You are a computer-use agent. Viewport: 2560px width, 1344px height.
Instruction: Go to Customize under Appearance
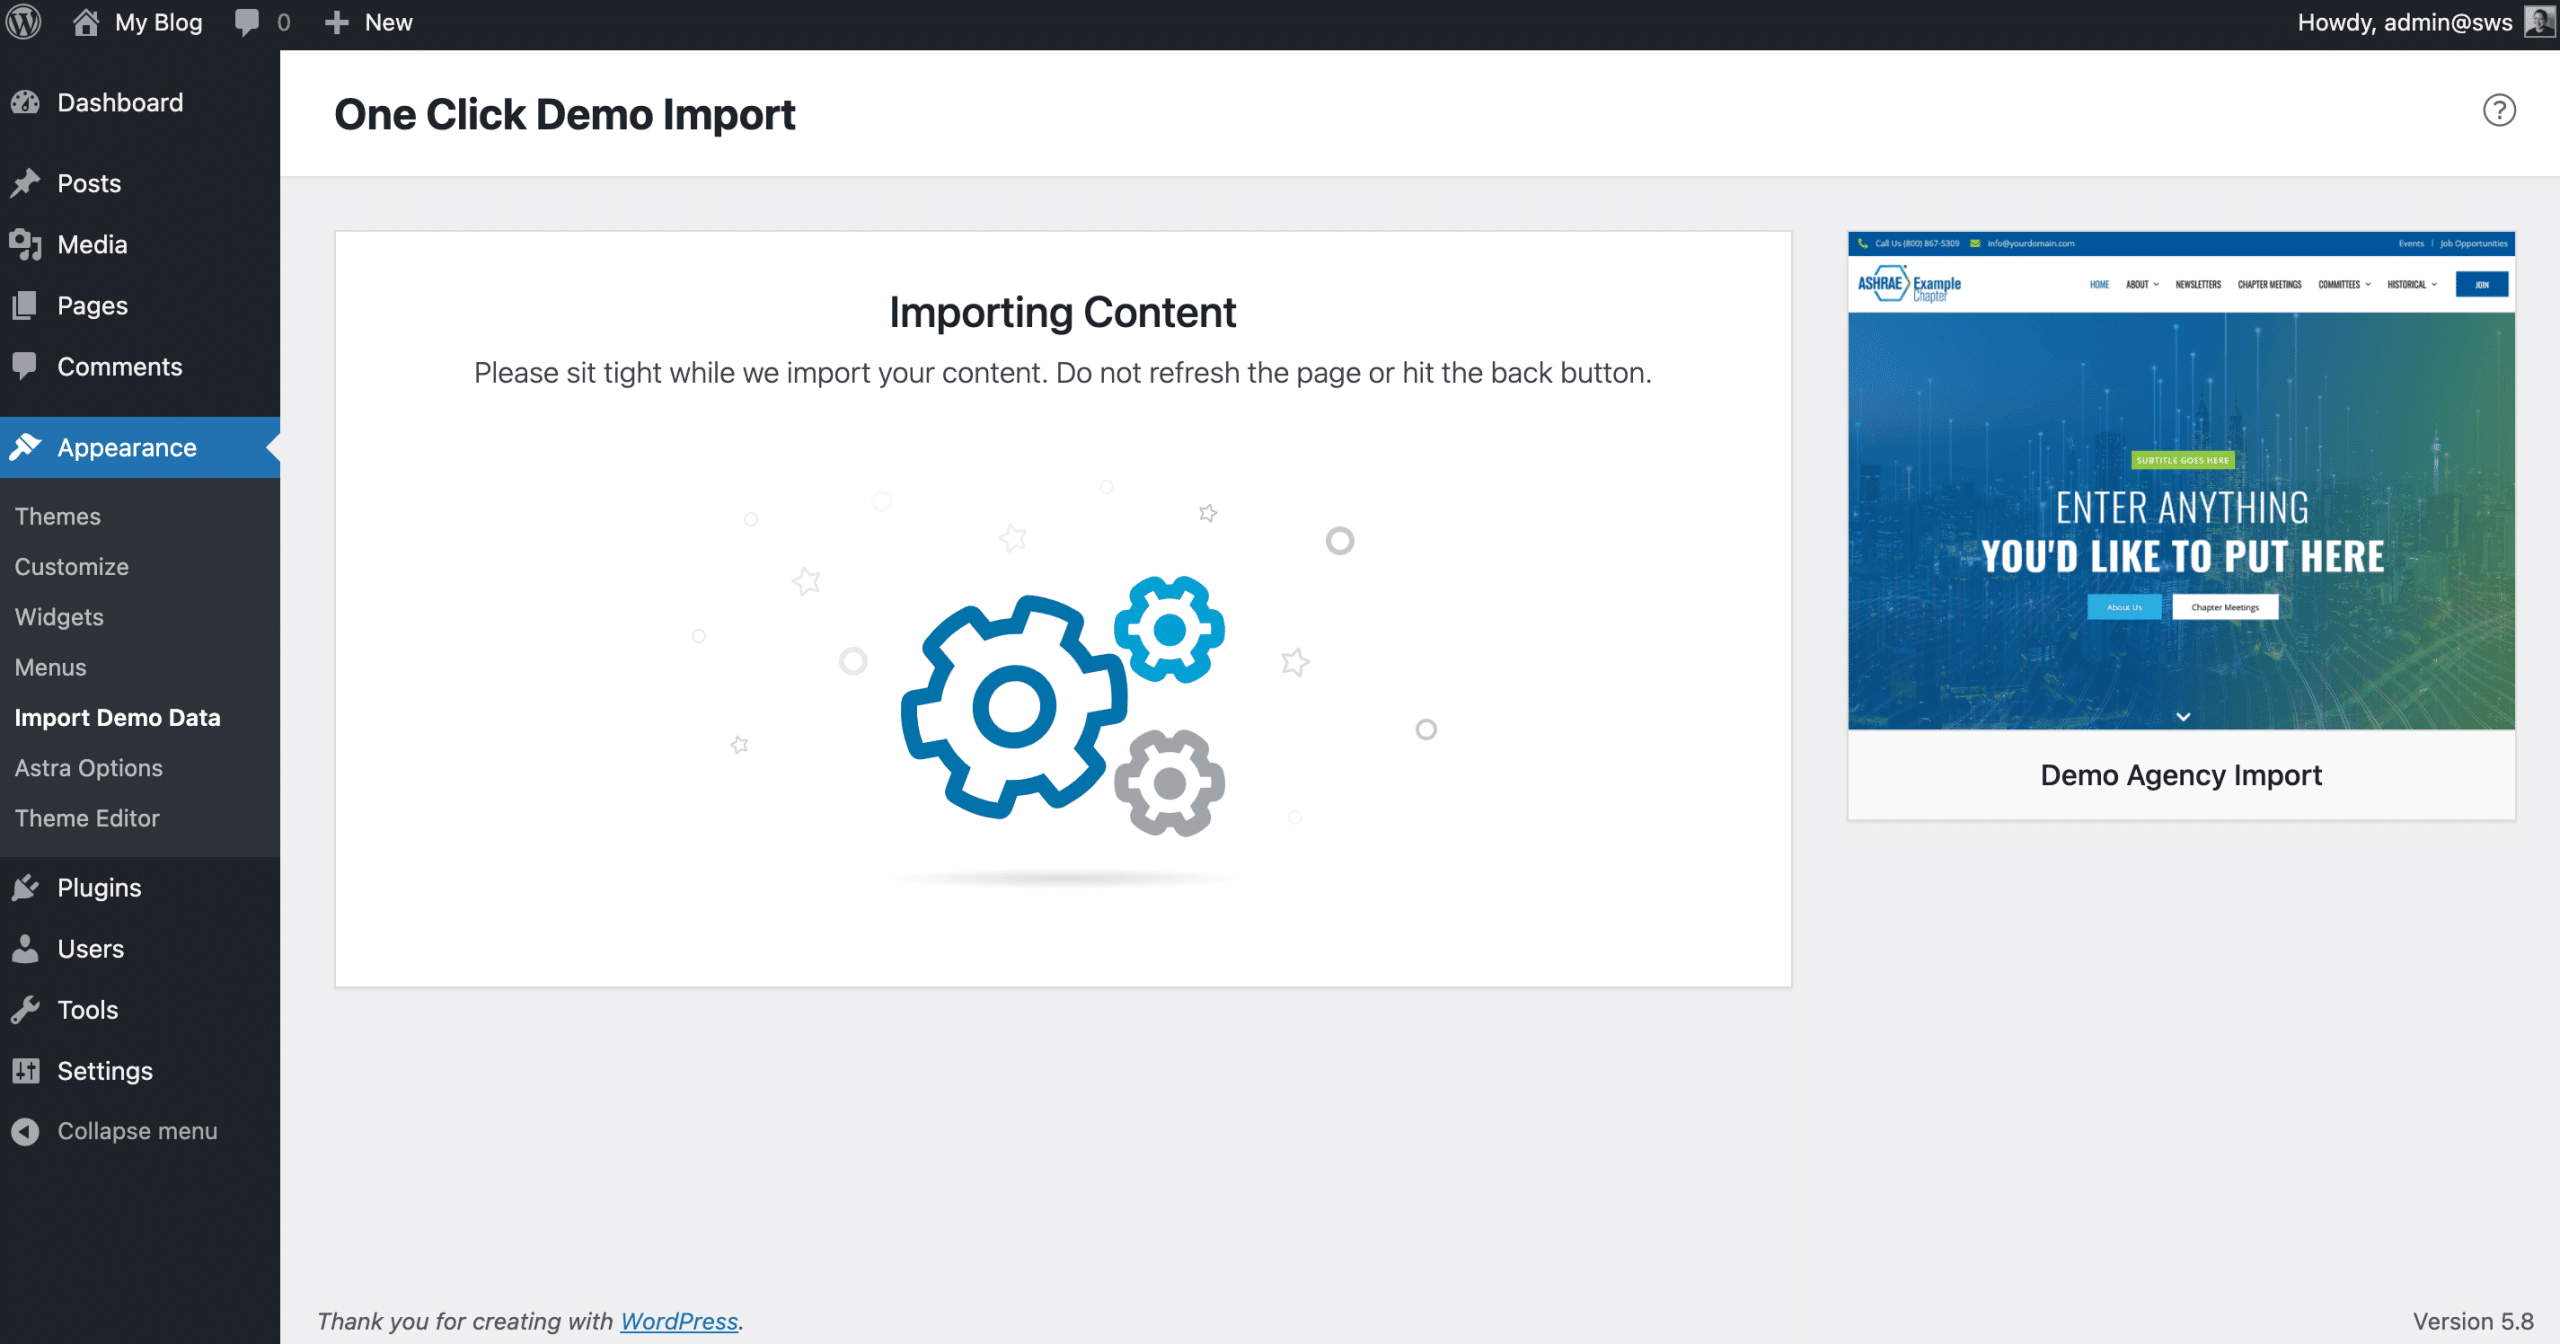[71, 566]
